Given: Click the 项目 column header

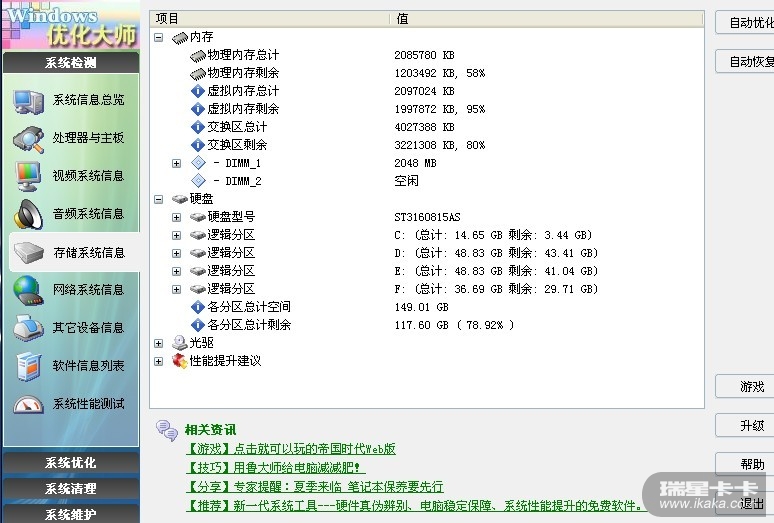Looking at the screenshot, I should (x=270, y=19).
